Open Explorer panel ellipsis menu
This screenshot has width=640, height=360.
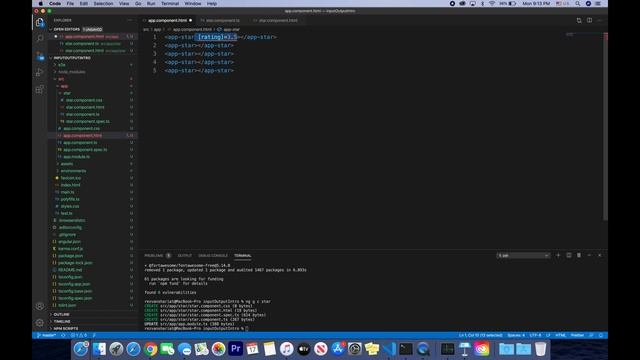(130, 20)
